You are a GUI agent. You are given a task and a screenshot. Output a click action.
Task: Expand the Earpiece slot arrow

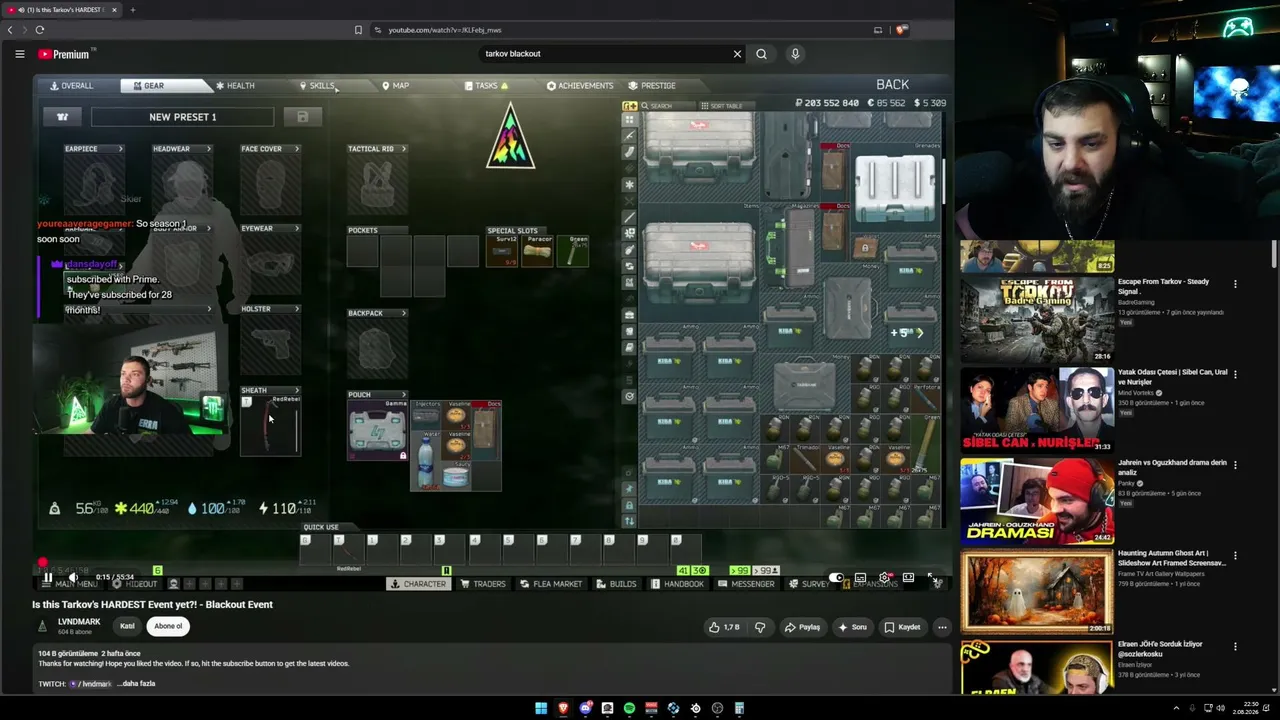[121, 149]
